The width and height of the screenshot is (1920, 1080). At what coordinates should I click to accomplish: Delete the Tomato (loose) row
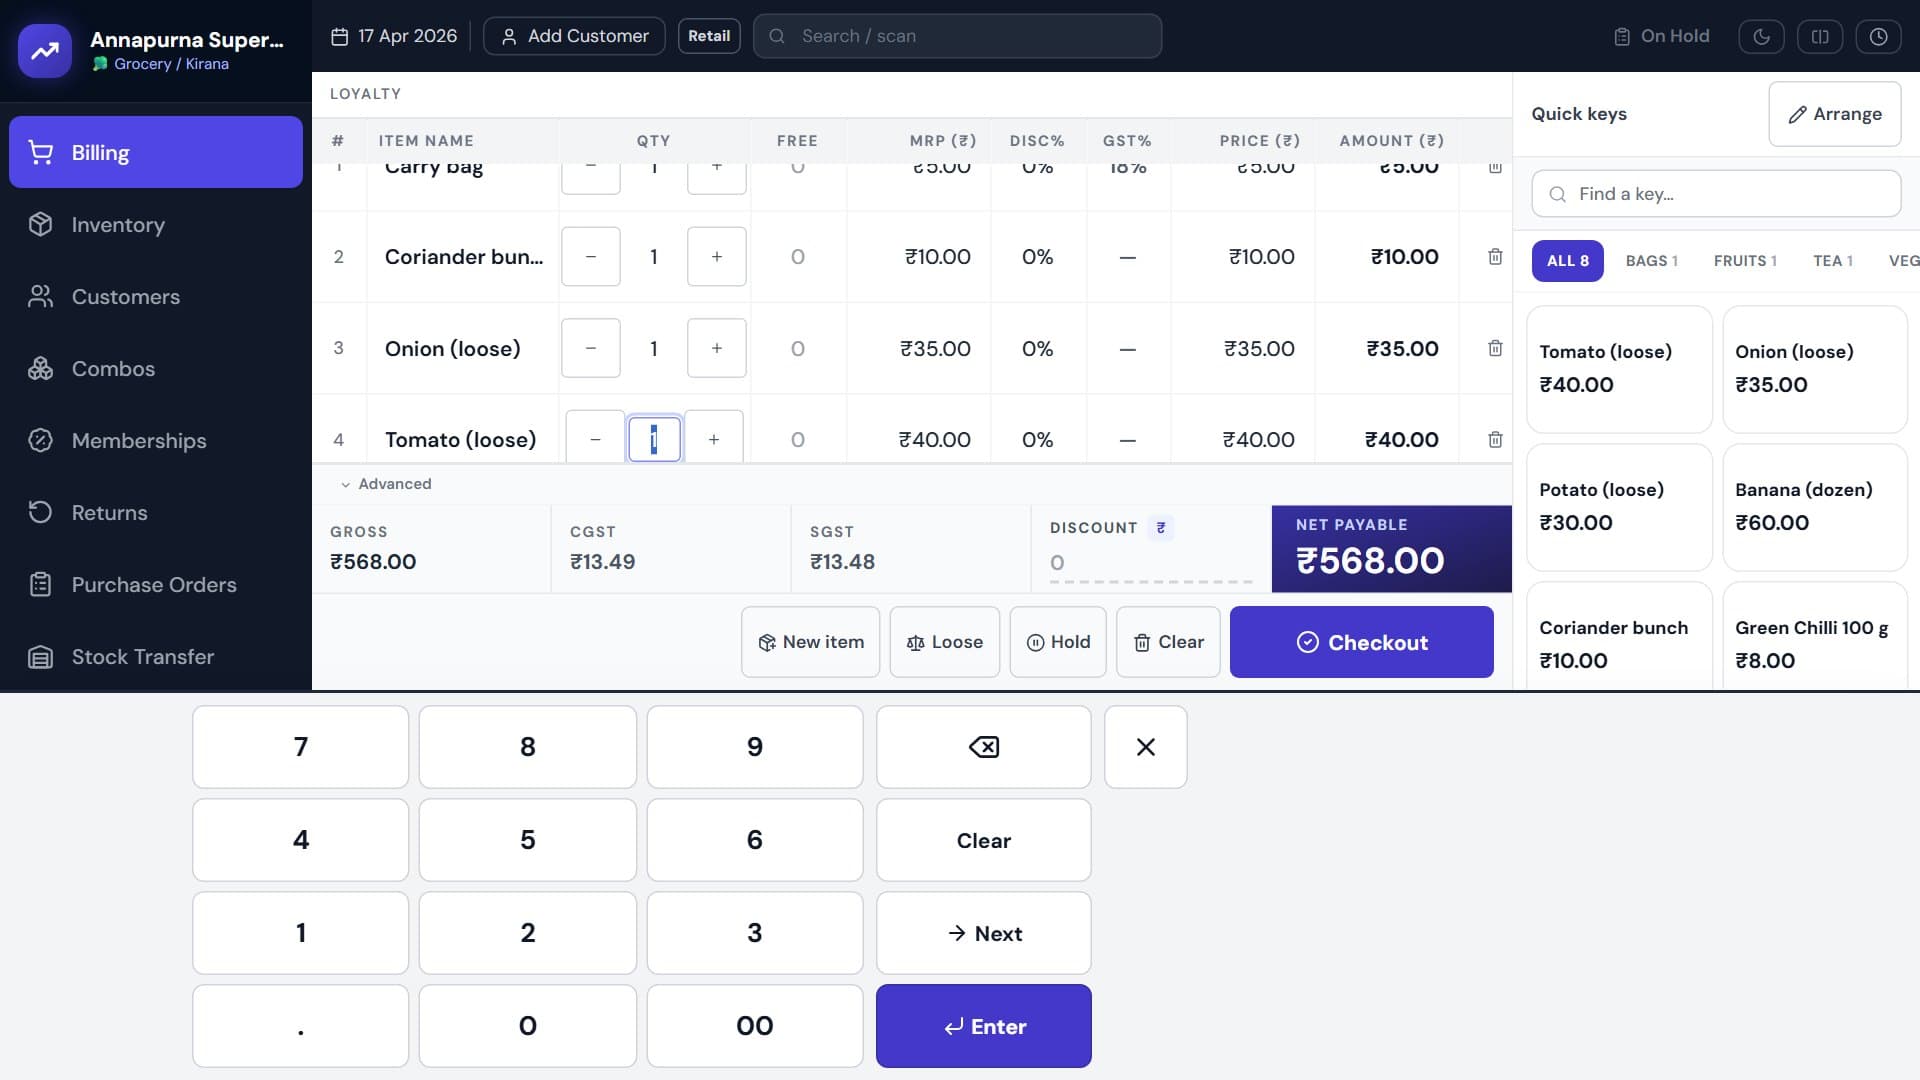click(1495, 439)
